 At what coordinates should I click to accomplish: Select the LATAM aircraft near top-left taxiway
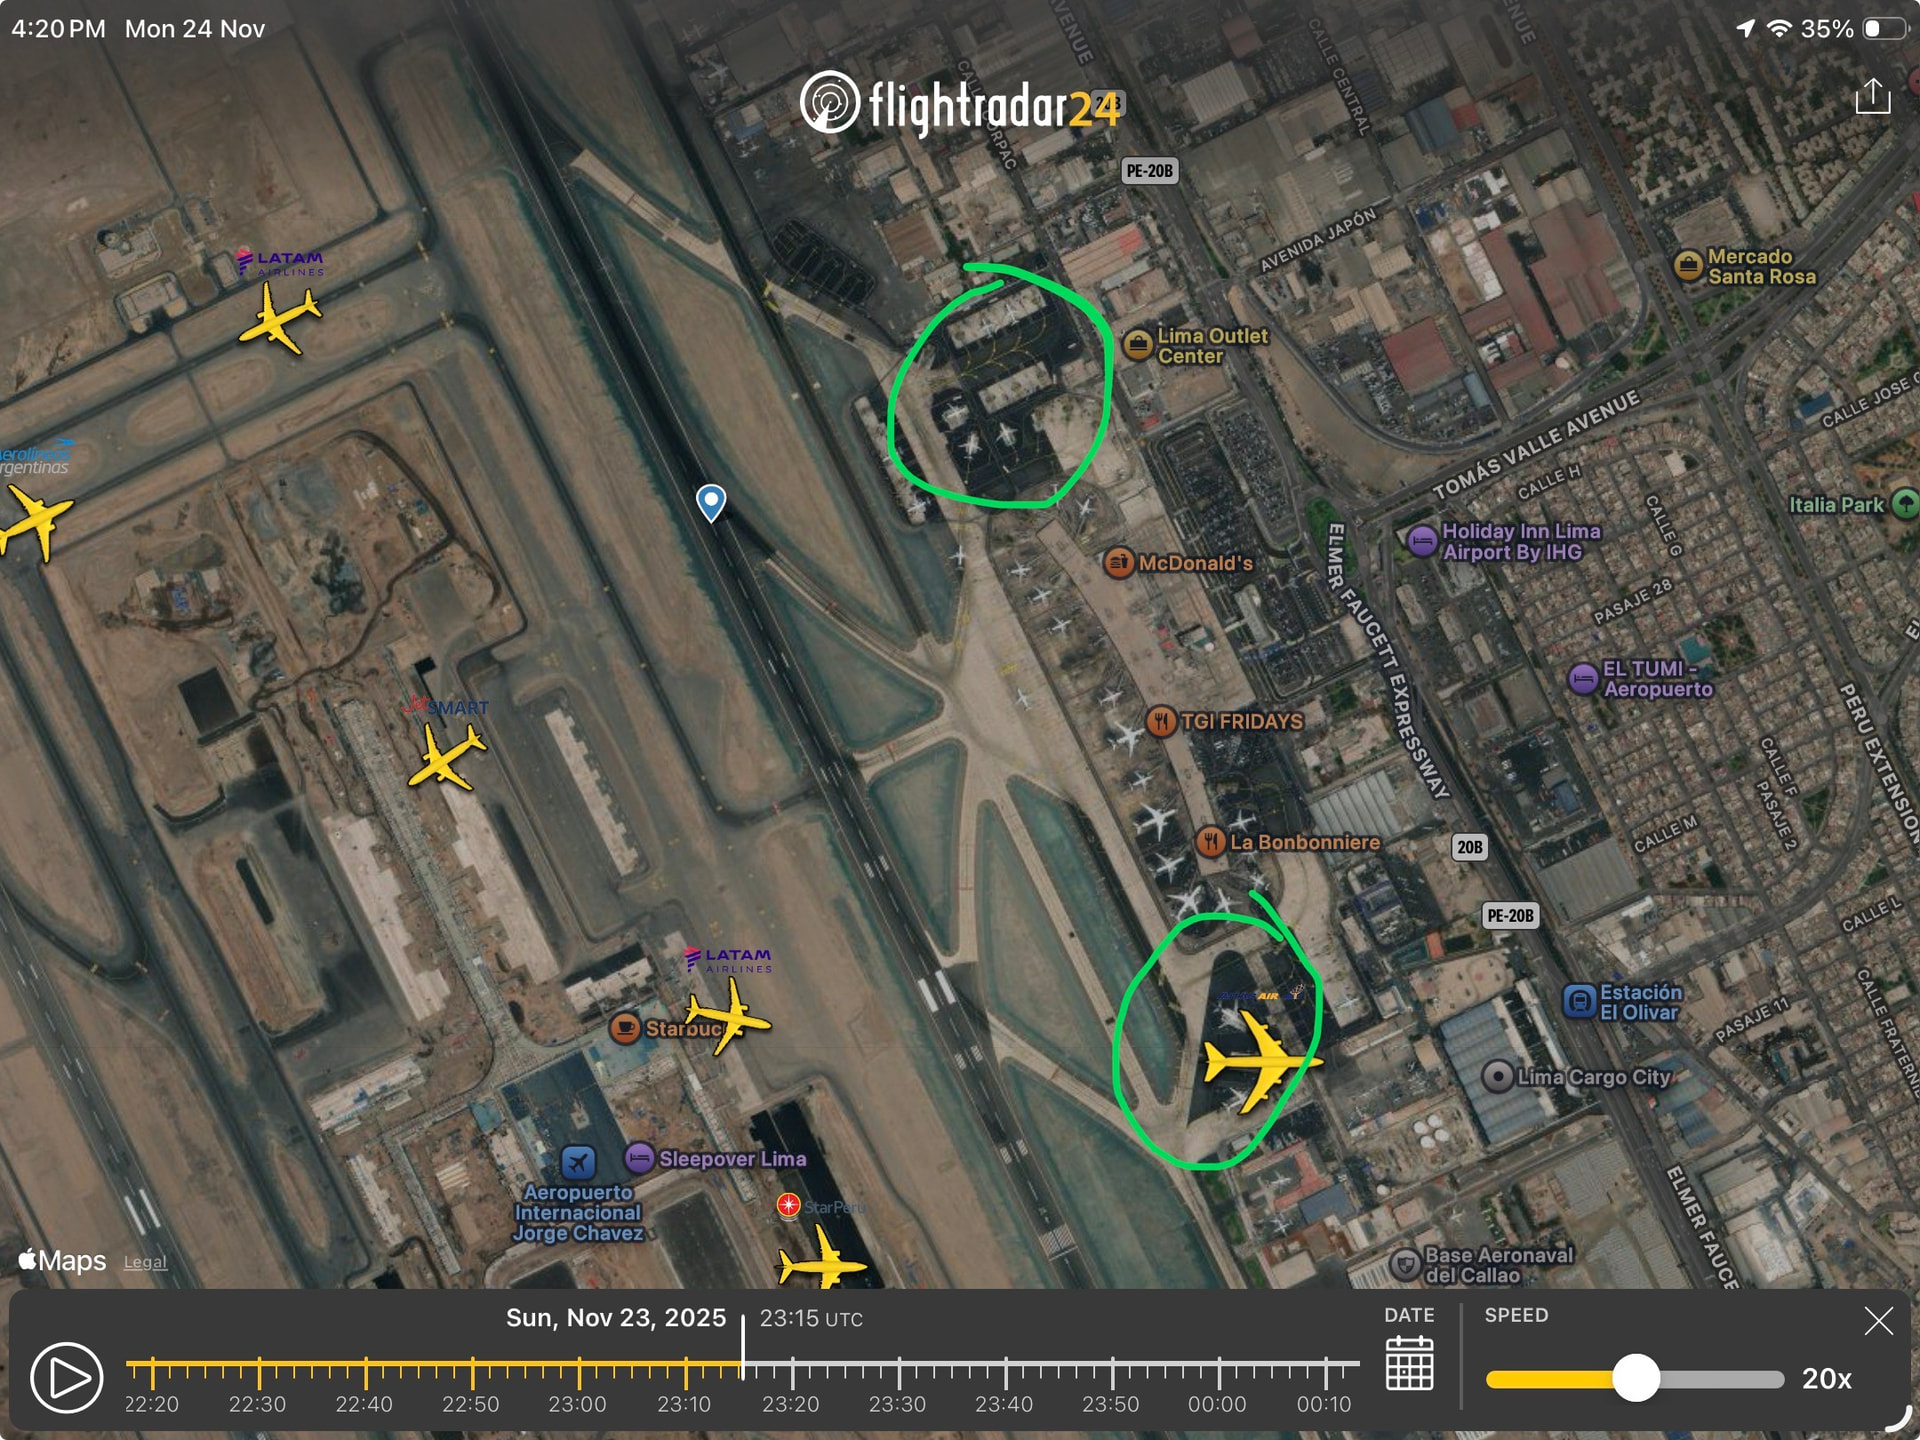coord(279,318)
